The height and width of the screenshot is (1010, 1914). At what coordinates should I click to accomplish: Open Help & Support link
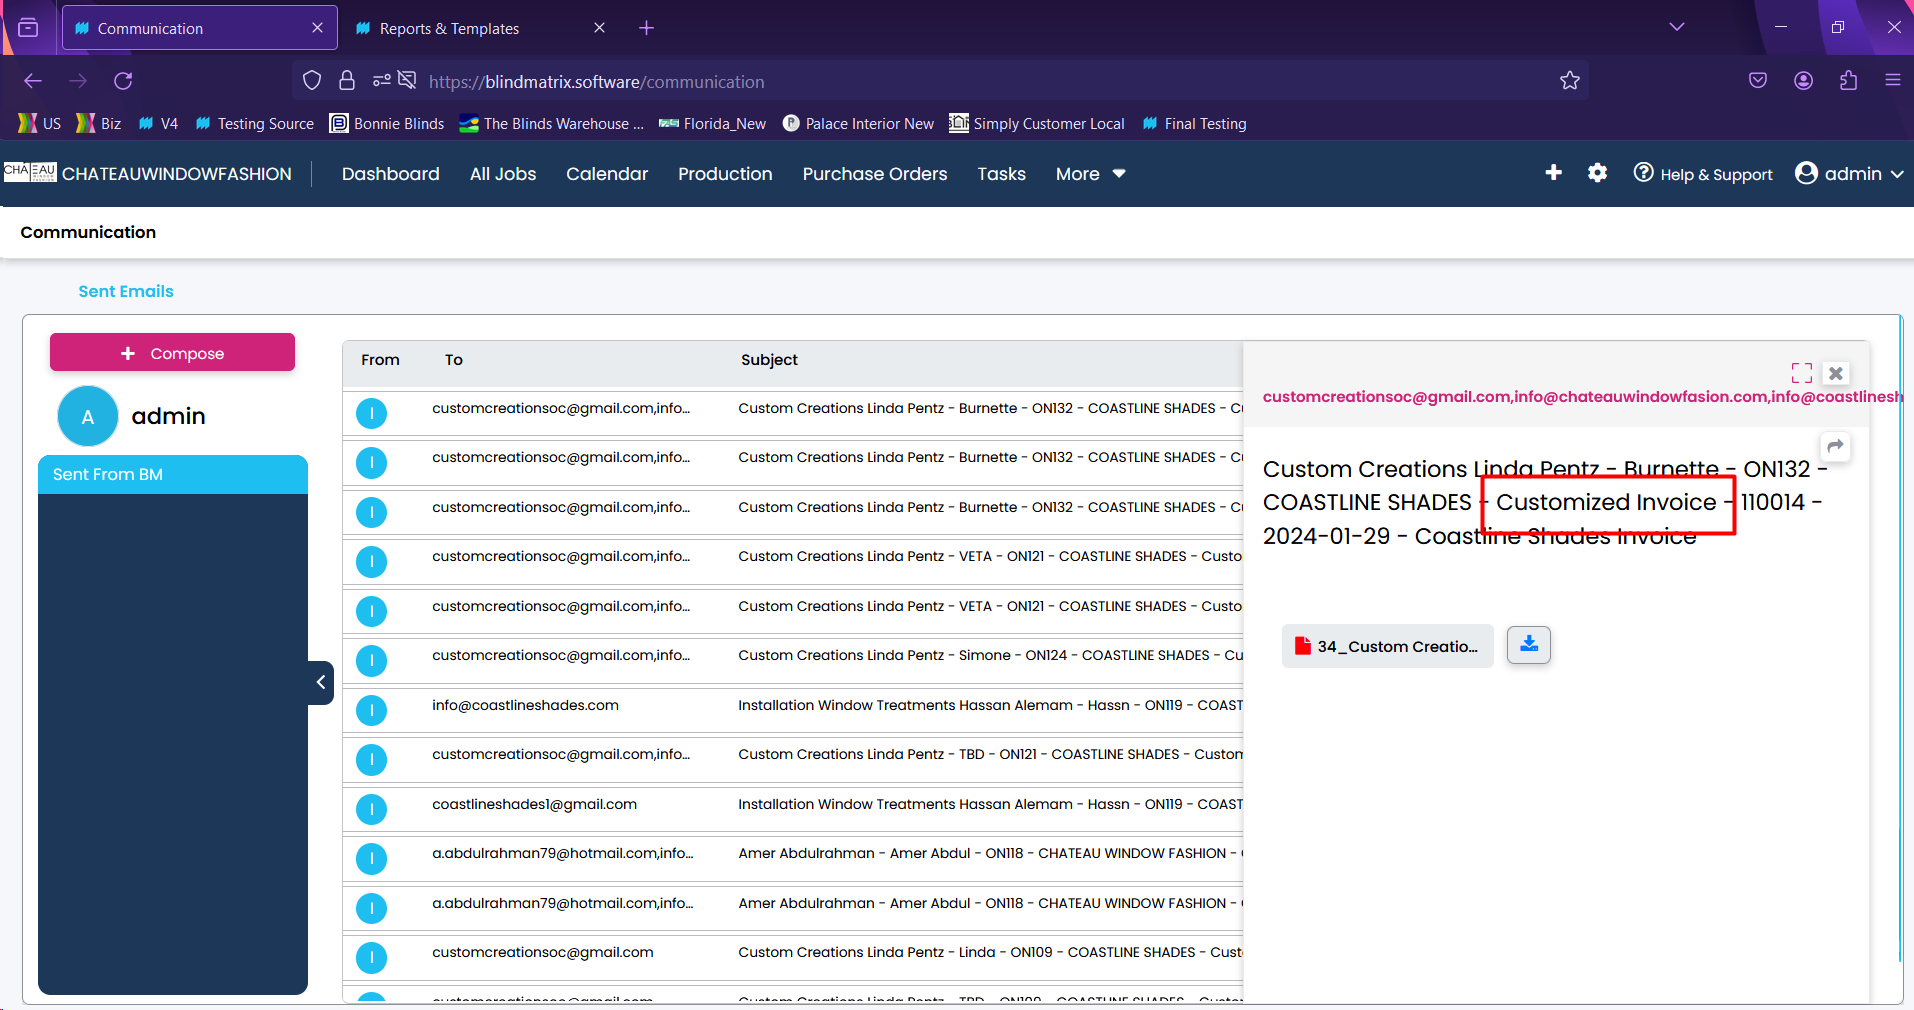(x=1703, y=174)
